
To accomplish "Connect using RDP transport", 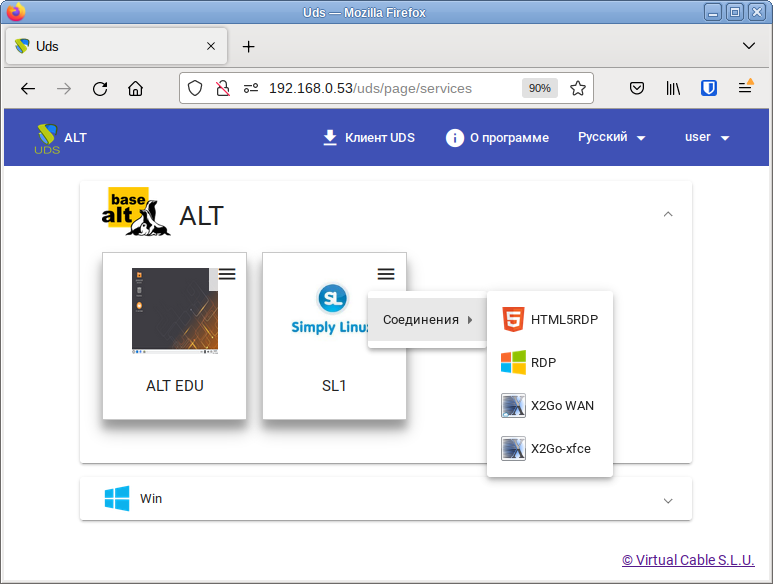I will (550, 363).
